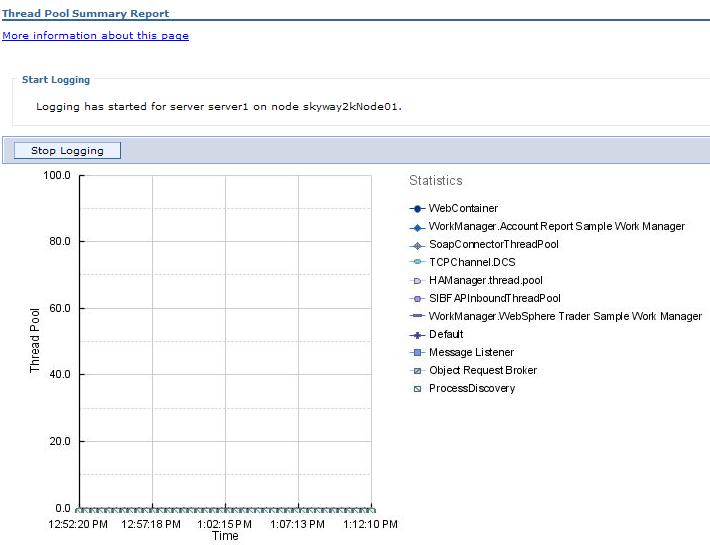Select the Message Listener legend label
Viewport: 710px width, 545px height.
(471, 352)
